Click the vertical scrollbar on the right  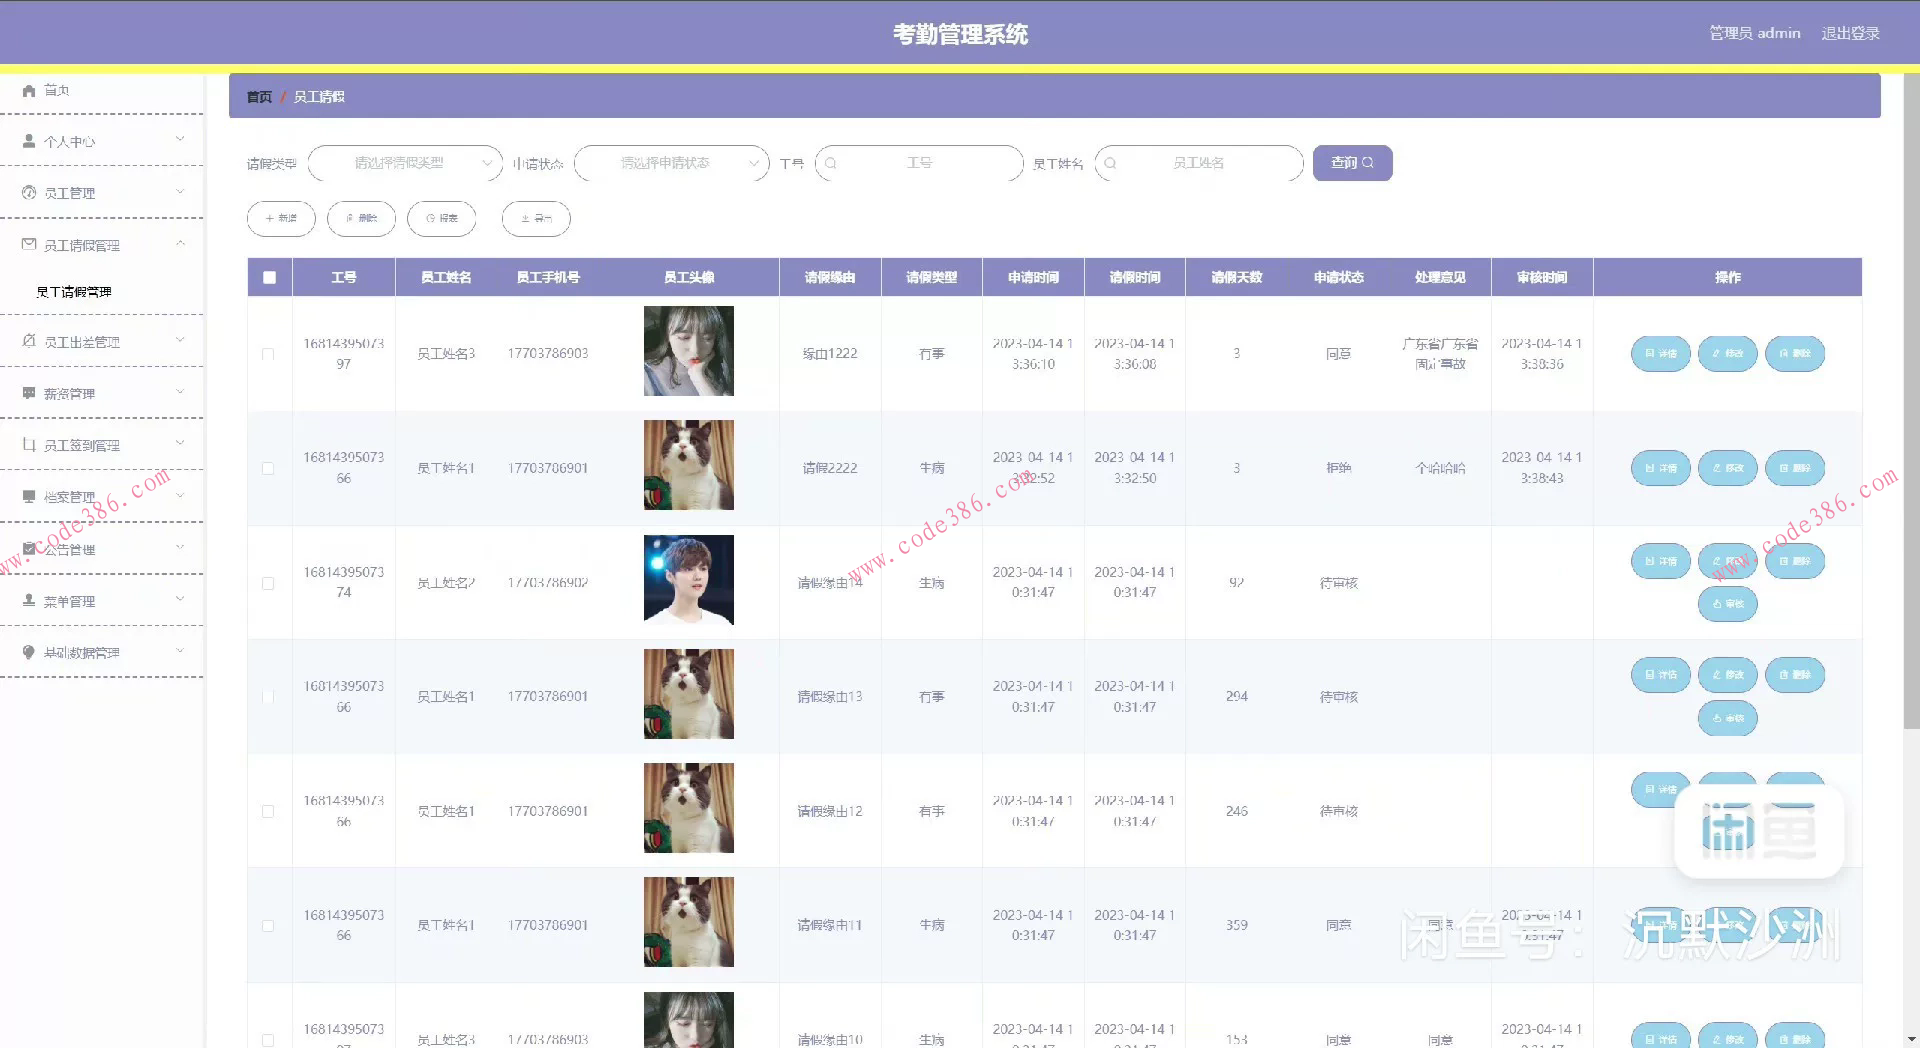pyautogui.click(x=1911, y=400)
